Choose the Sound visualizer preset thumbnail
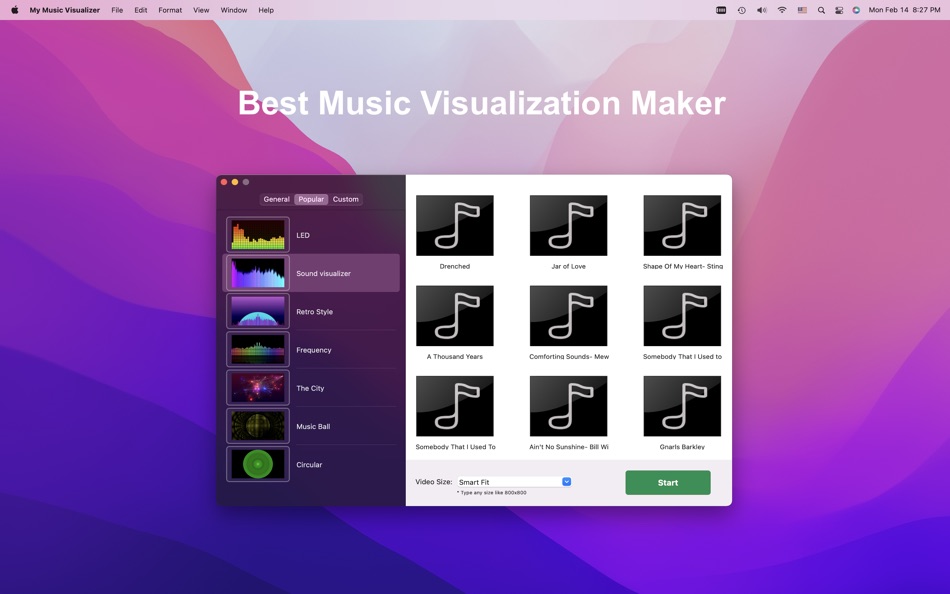 257,273
